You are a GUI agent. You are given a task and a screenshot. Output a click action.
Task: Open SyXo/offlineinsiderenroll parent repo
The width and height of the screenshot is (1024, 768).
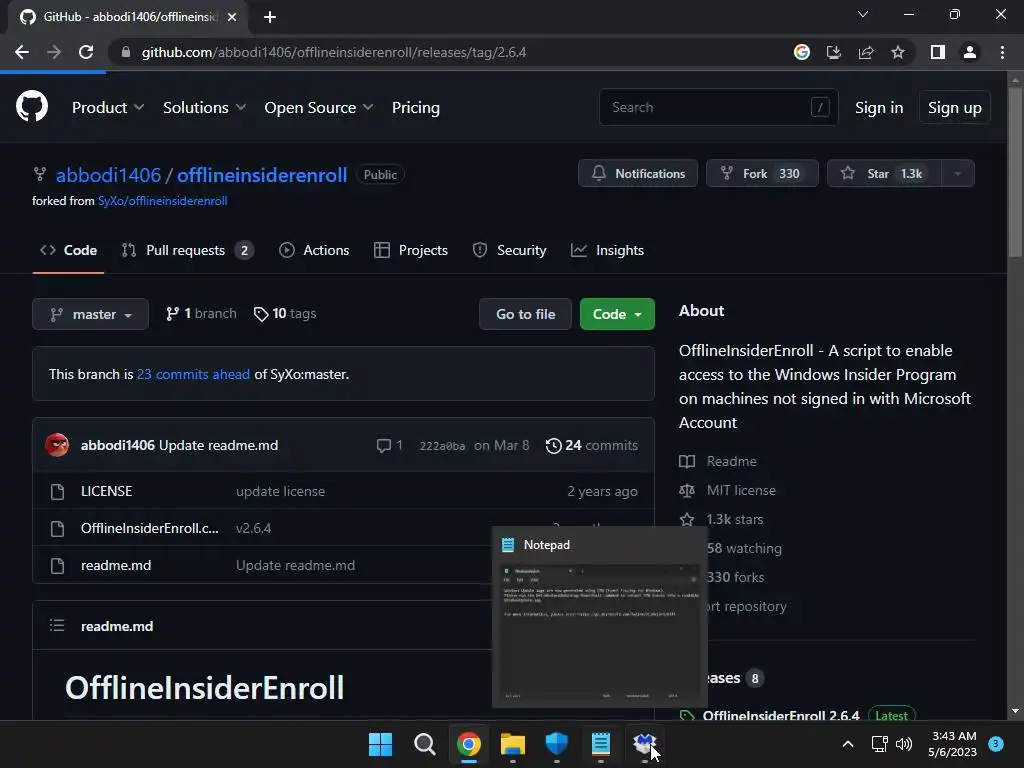(163, 201)
